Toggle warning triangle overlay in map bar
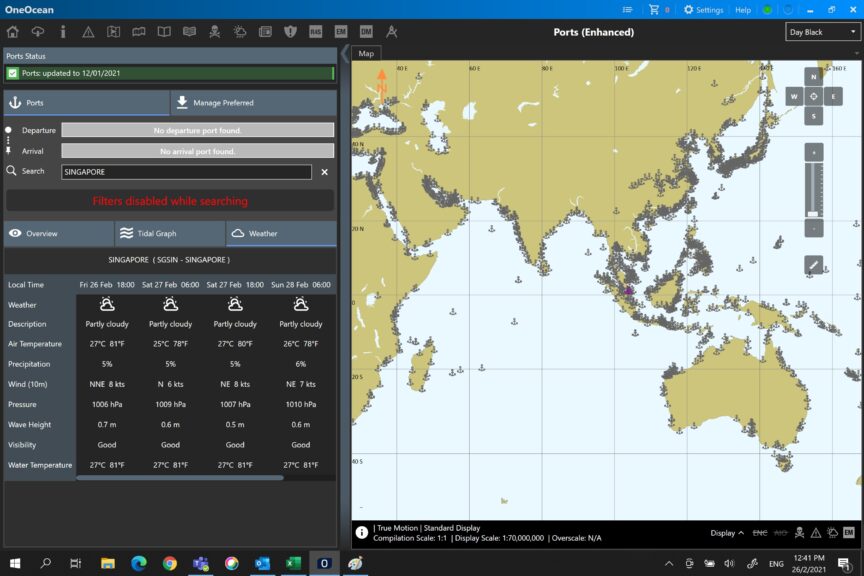This screenshot has width=864, height=576. [816, 533]
